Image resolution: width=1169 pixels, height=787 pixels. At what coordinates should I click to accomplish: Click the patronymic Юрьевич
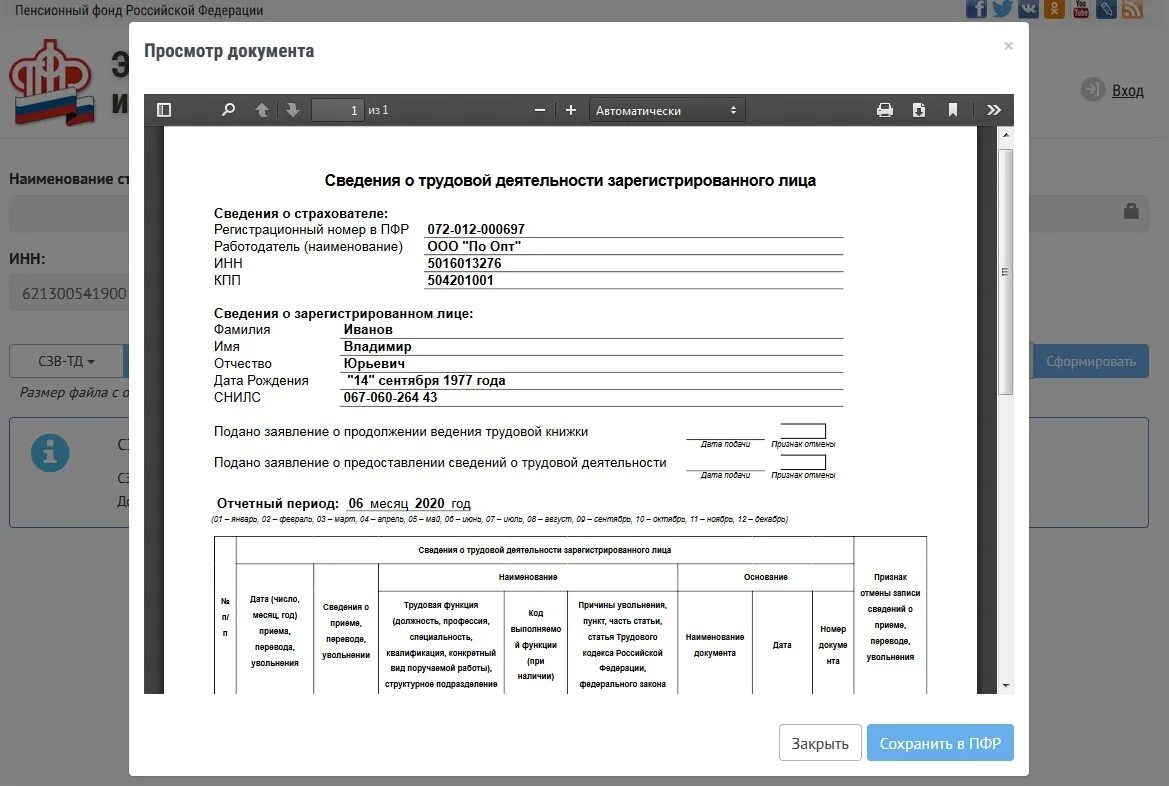[374, 364]
